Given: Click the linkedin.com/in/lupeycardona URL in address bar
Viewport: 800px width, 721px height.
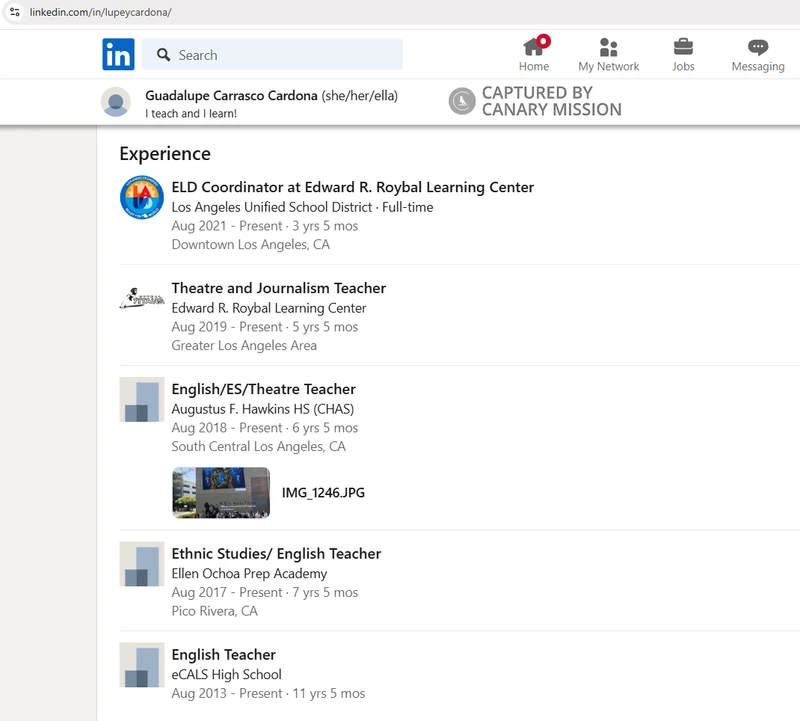Looking at the screenshot, I should (101, 12).
